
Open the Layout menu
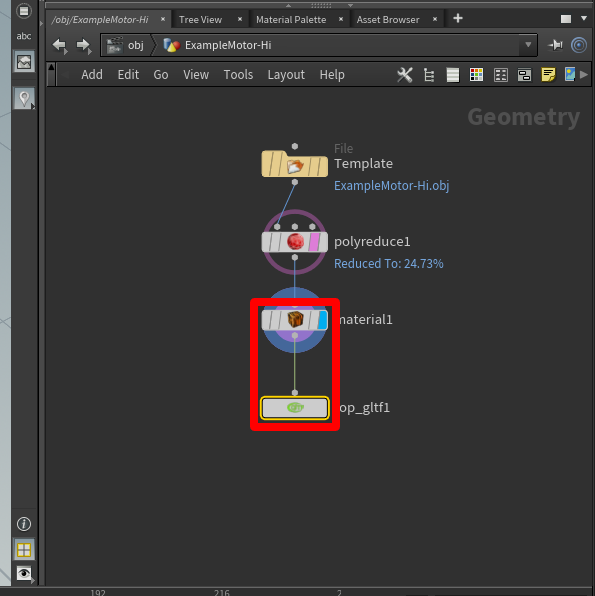pyautogui.click(x=286, y=74)
